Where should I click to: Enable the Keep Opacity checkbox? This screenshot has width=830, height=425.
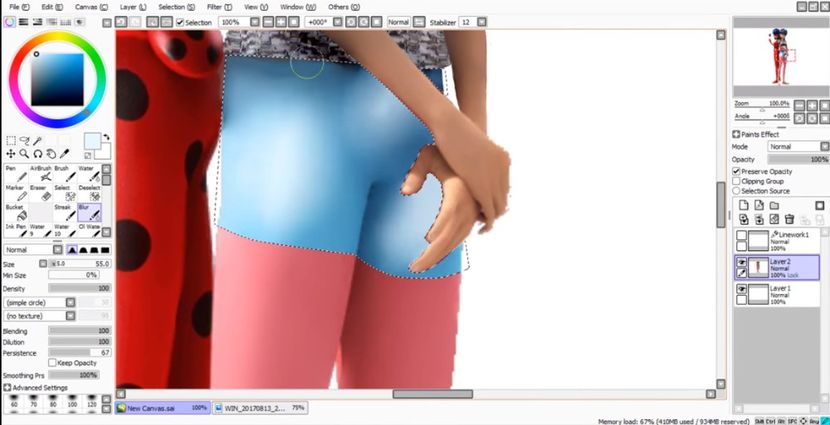click(54, 363)
